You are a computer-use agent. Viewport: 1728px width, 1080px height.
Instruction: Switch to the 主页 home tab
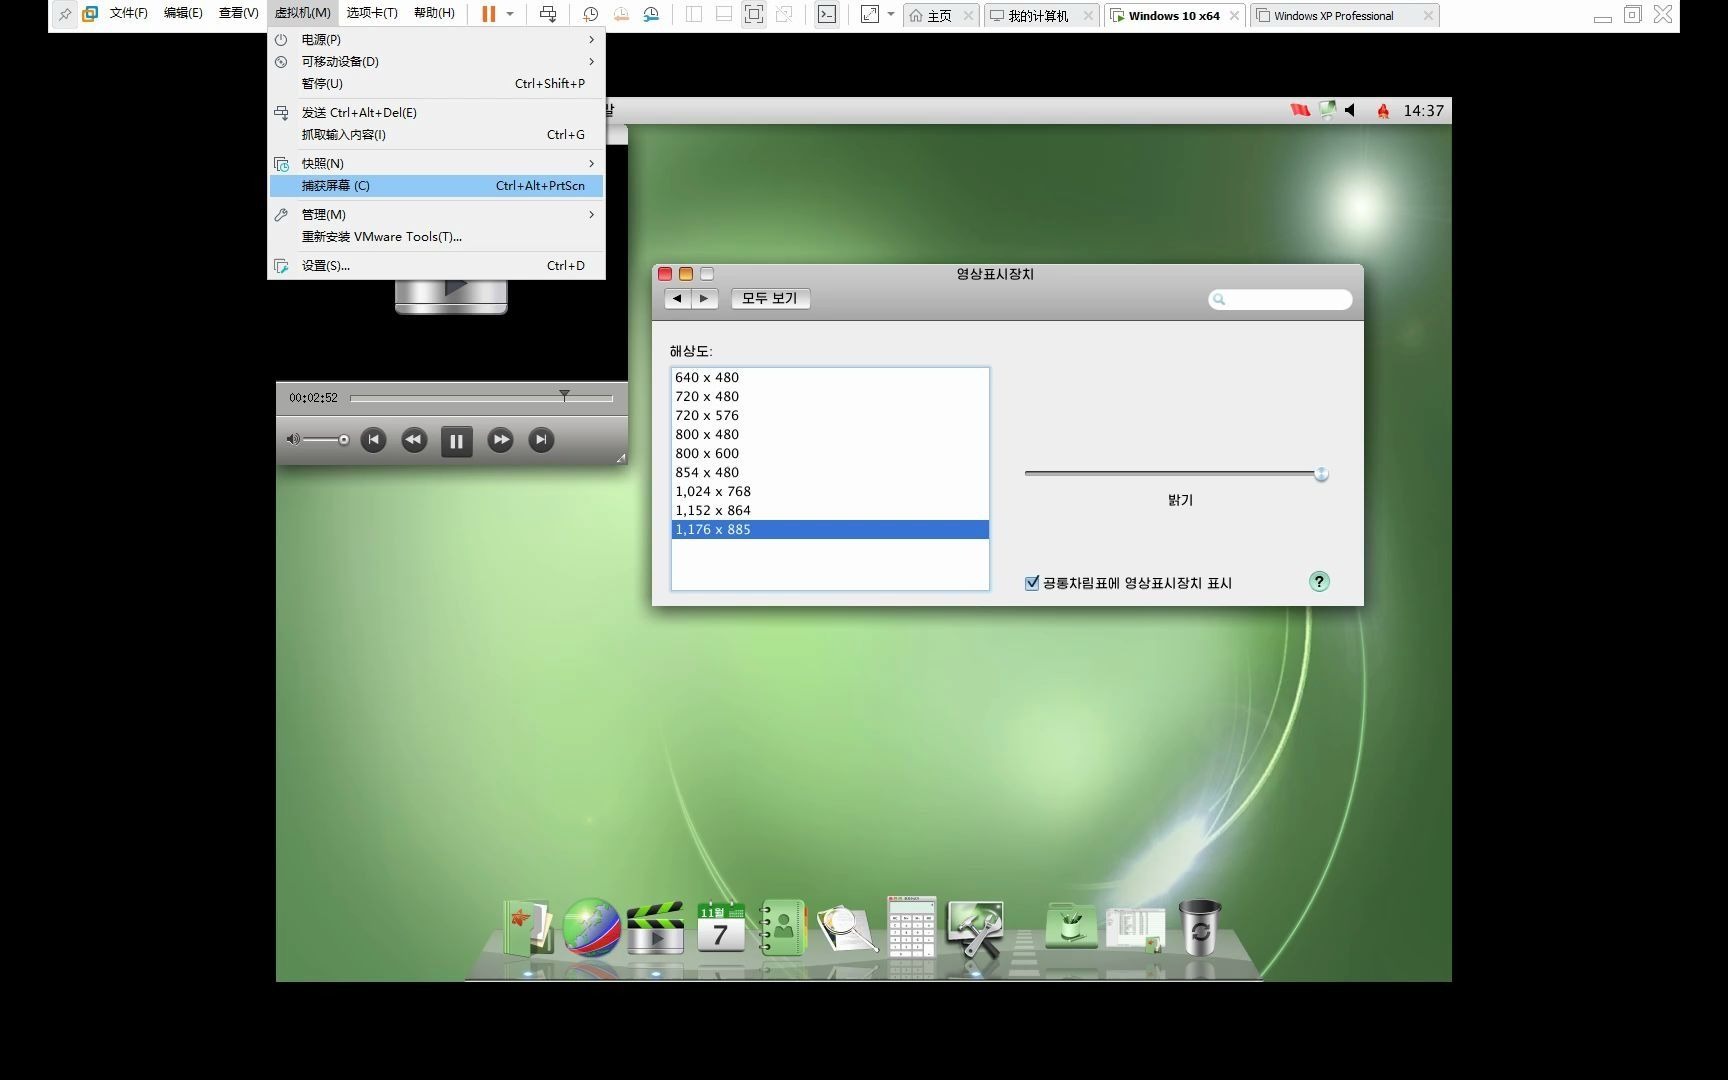[939, 15]
